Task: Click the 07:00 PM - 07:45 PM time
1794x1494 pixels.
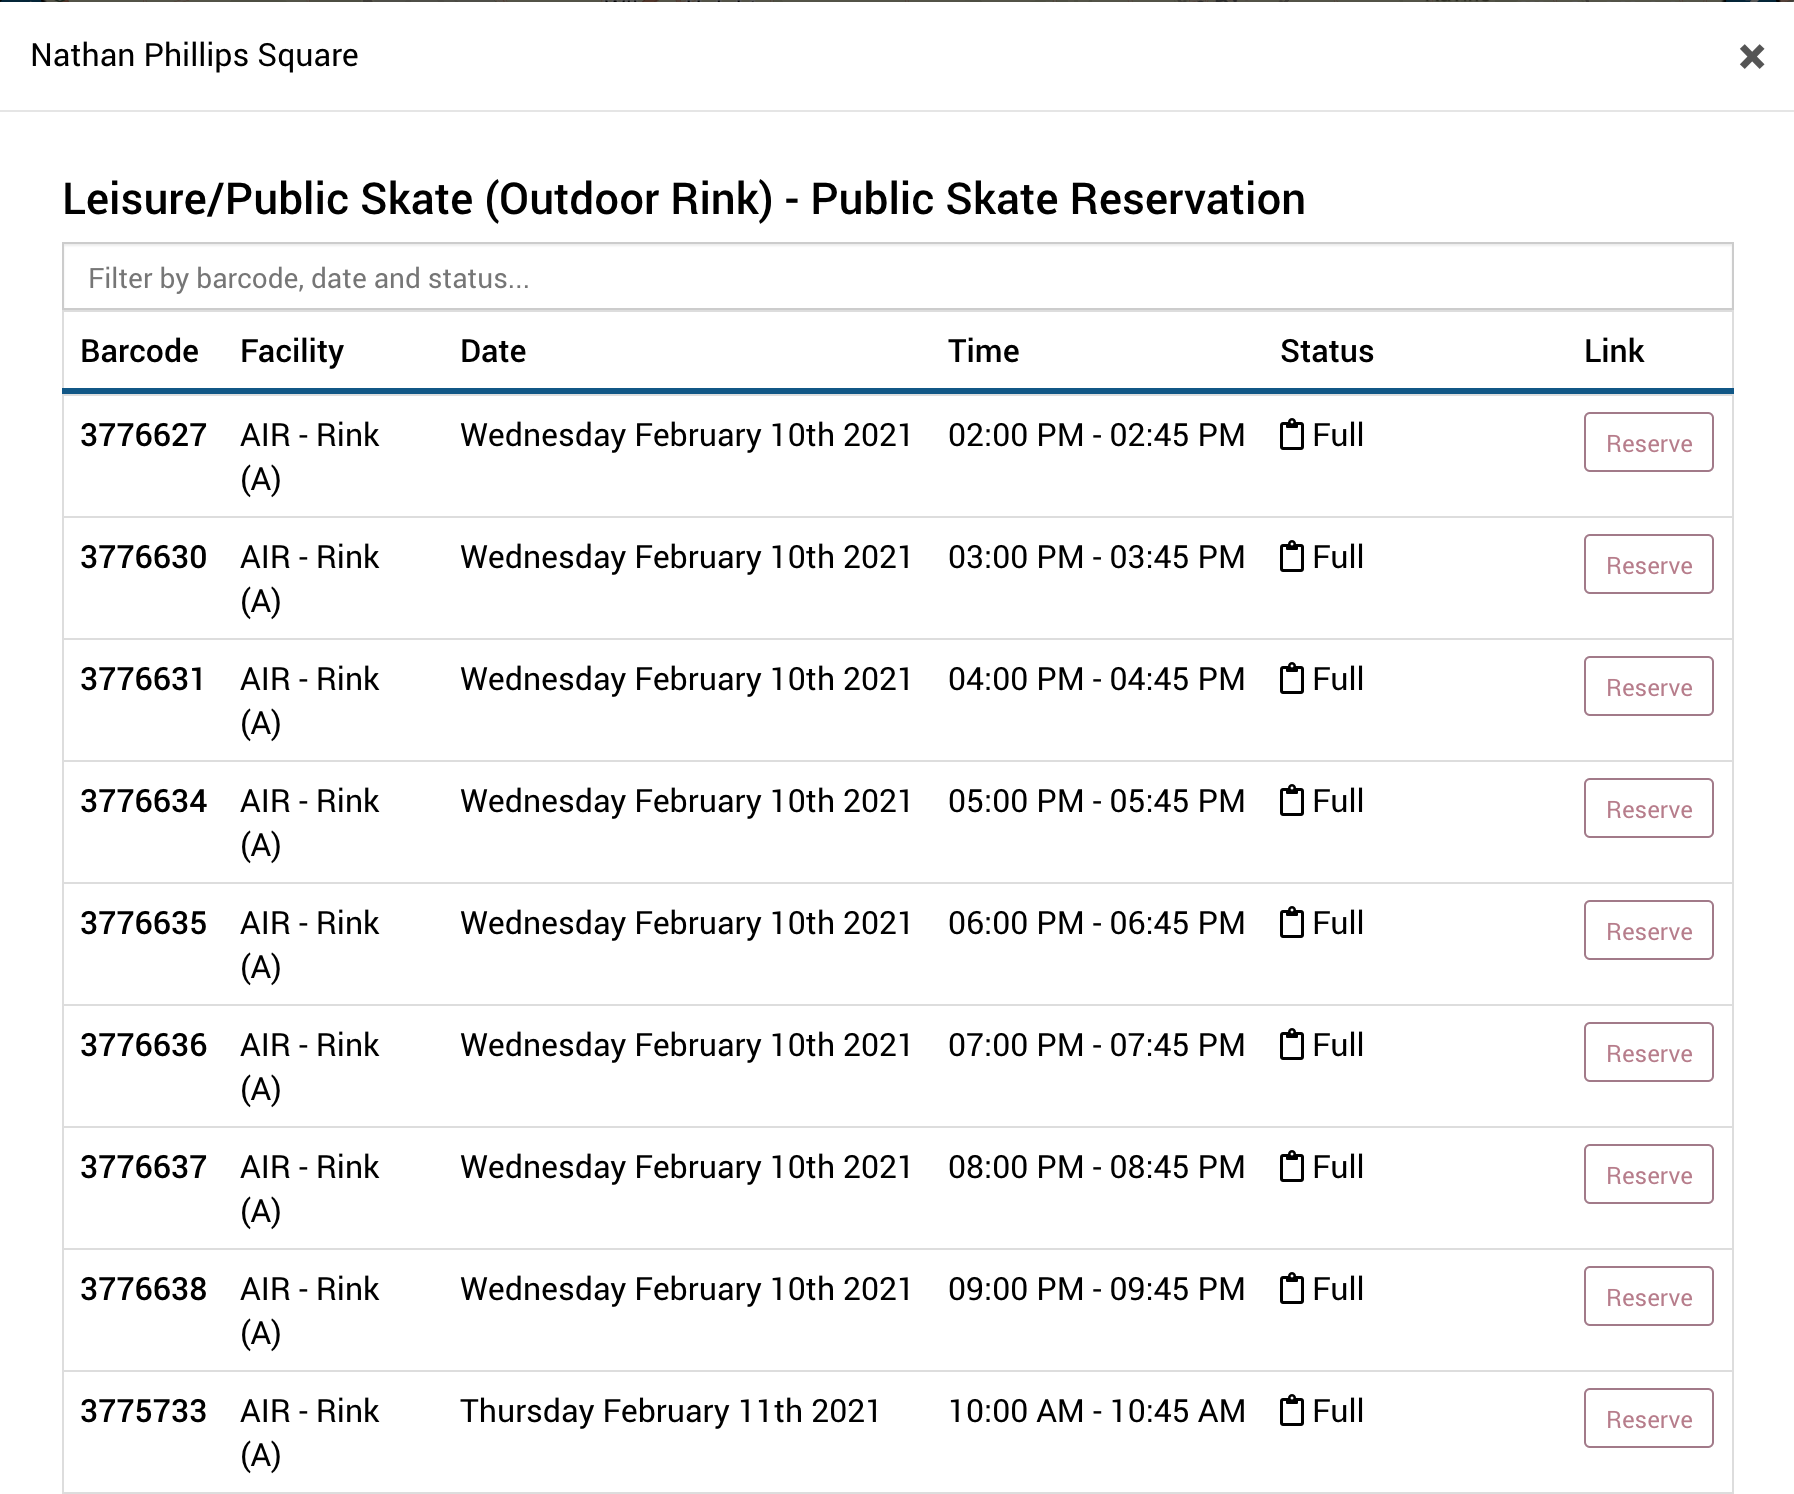Action: click(x=1096, y=1045)
